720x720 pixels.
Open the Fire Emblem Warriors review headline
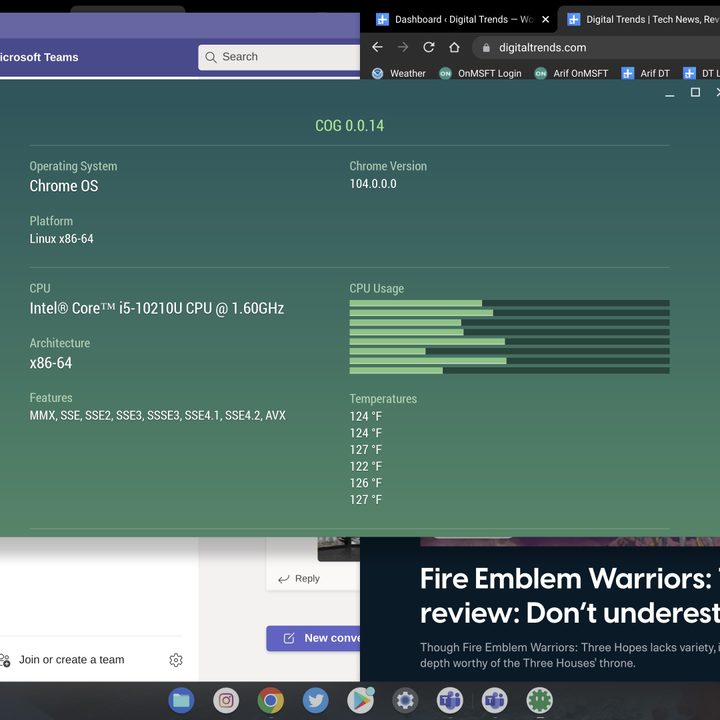[570, 595]
